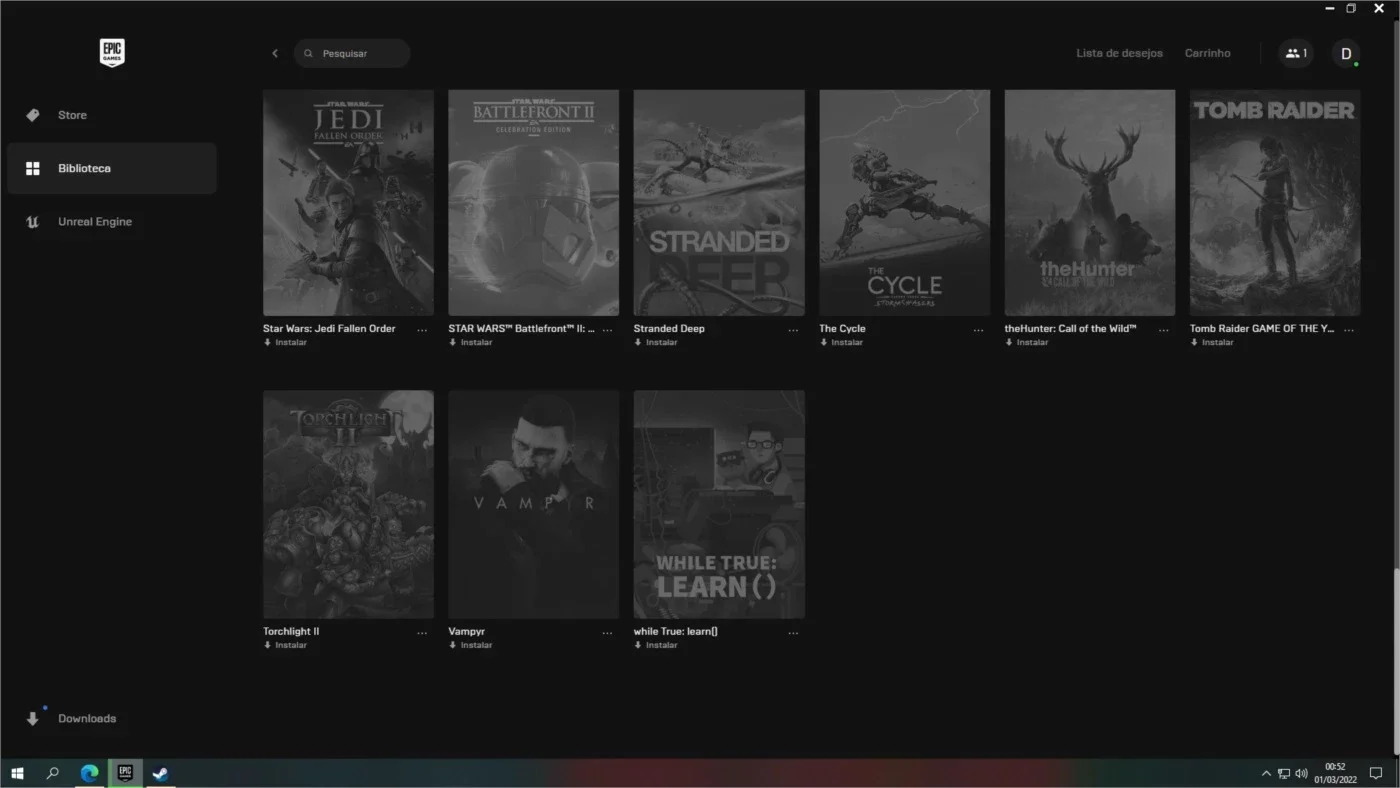This screenshot has height=788, width=1400.
Task: Click the Pesquisar search field
Action: pyautogui.click(x=352, y=53)
